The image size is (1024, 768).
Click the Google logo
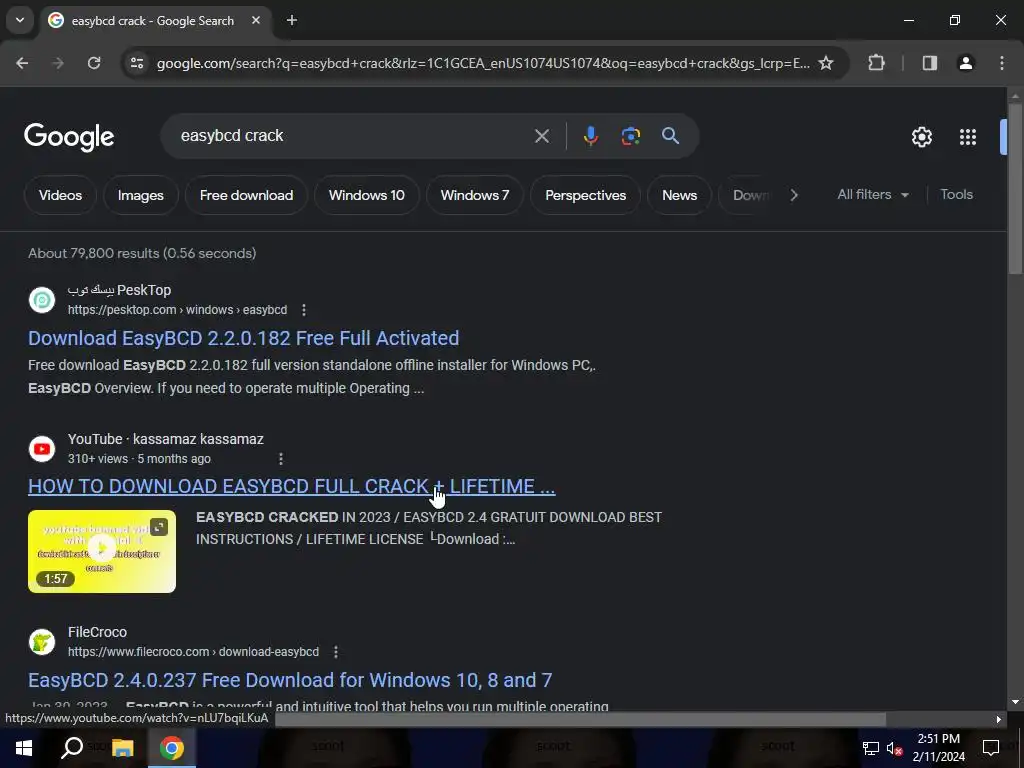69,137
